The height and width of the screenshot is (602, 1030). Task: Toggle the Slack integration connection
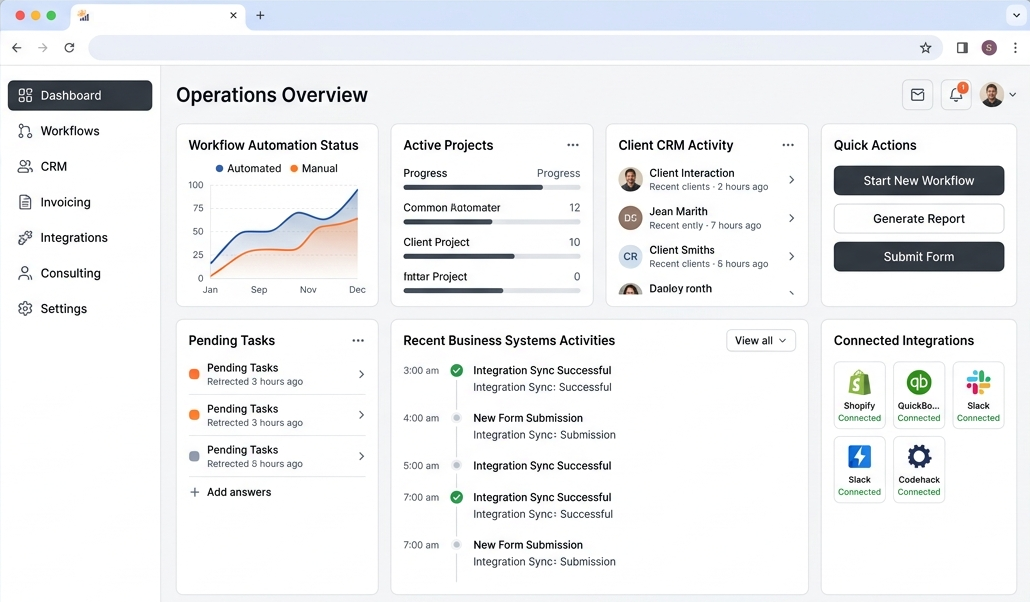(x=978, y=392)
